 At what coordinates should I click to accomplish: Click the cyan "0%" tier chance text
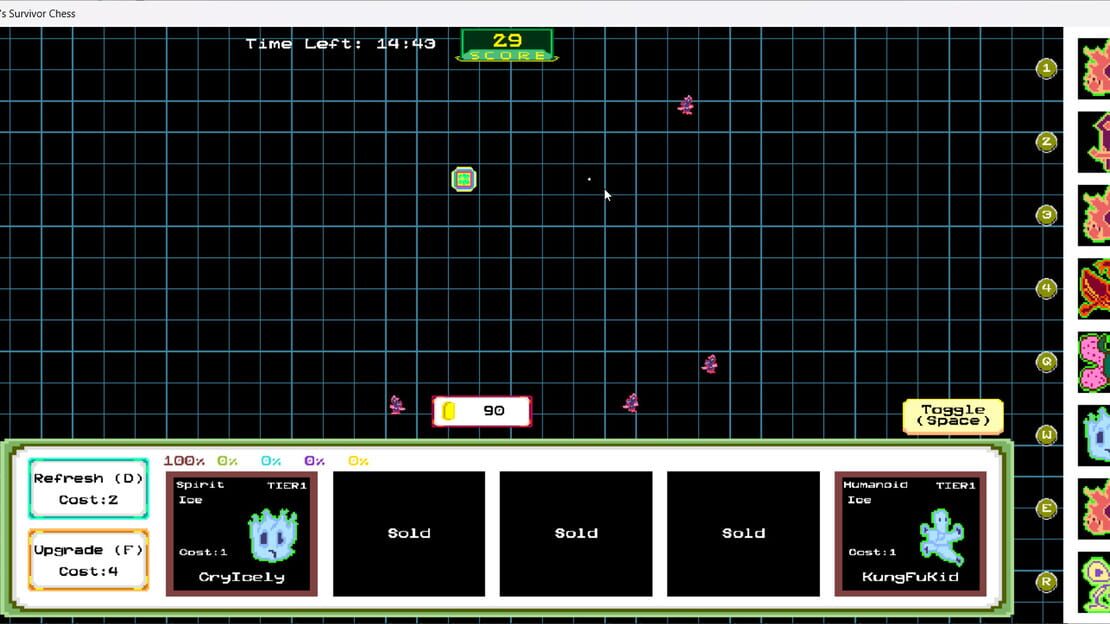(x=271, y=460)
